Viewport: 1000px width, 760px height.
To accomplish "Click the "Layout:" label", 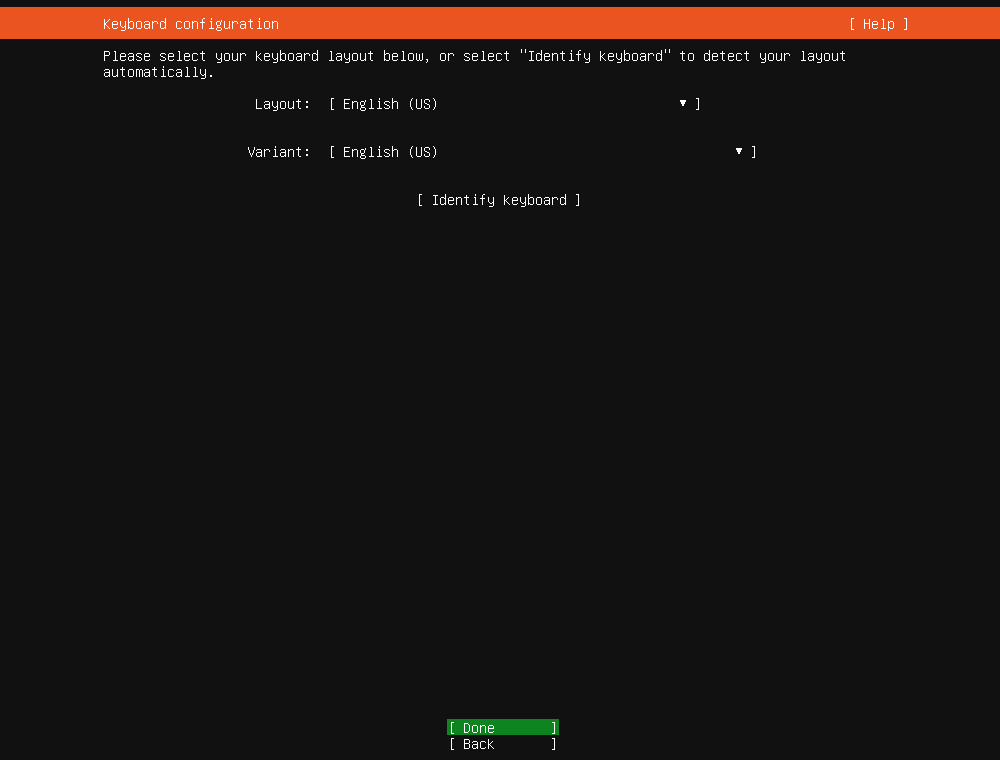I will click(x=283, y=104).
